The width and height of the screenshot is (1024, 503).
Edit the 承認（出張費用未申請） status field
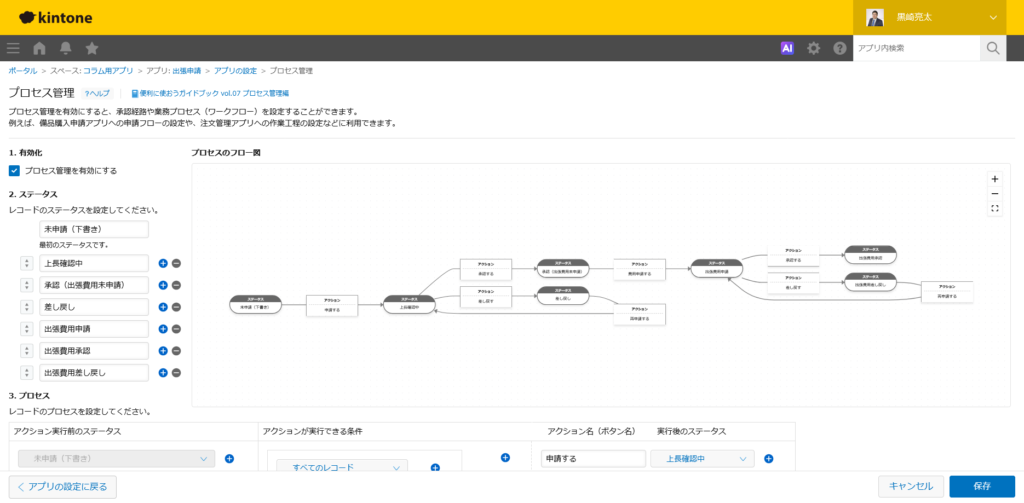[x=94, y=285]
